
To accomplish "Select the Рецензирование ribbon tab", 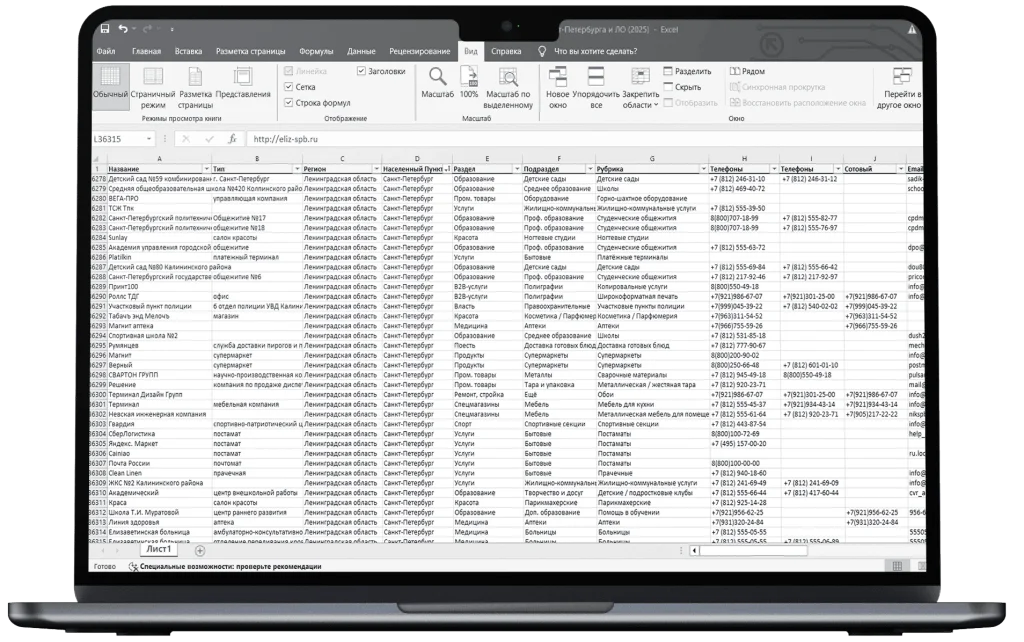I will 419,51.
